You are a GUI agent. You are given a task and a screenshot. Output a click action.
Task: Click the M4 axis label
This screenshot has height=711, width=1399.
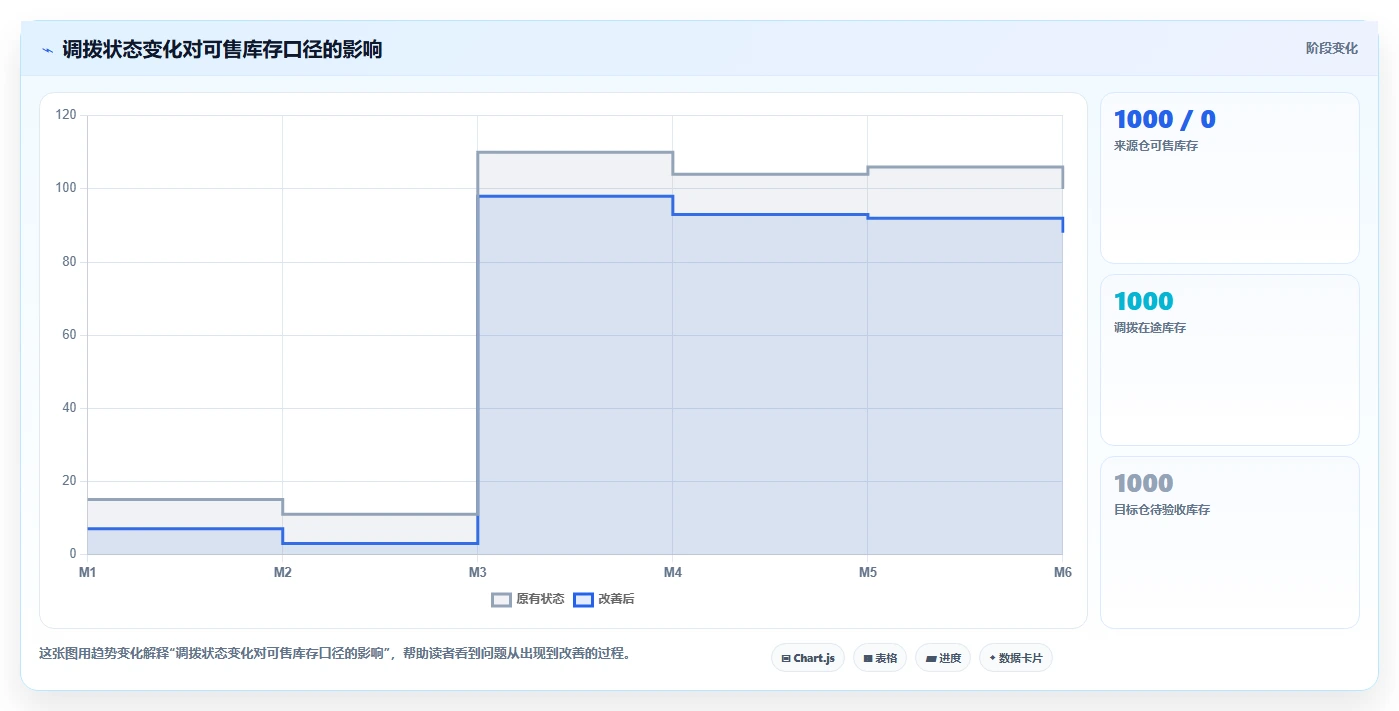(x=673, y=572)
